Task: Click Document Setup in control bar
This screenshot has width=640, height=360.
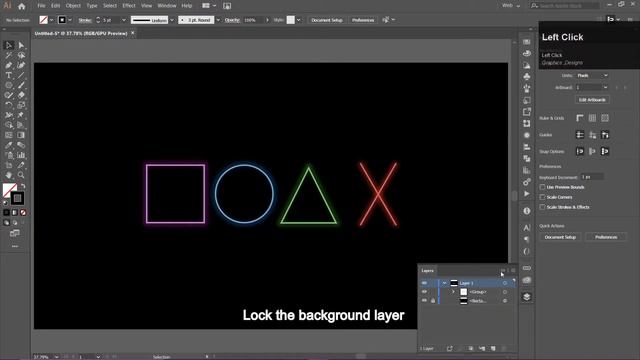Action: click(327, 20)
